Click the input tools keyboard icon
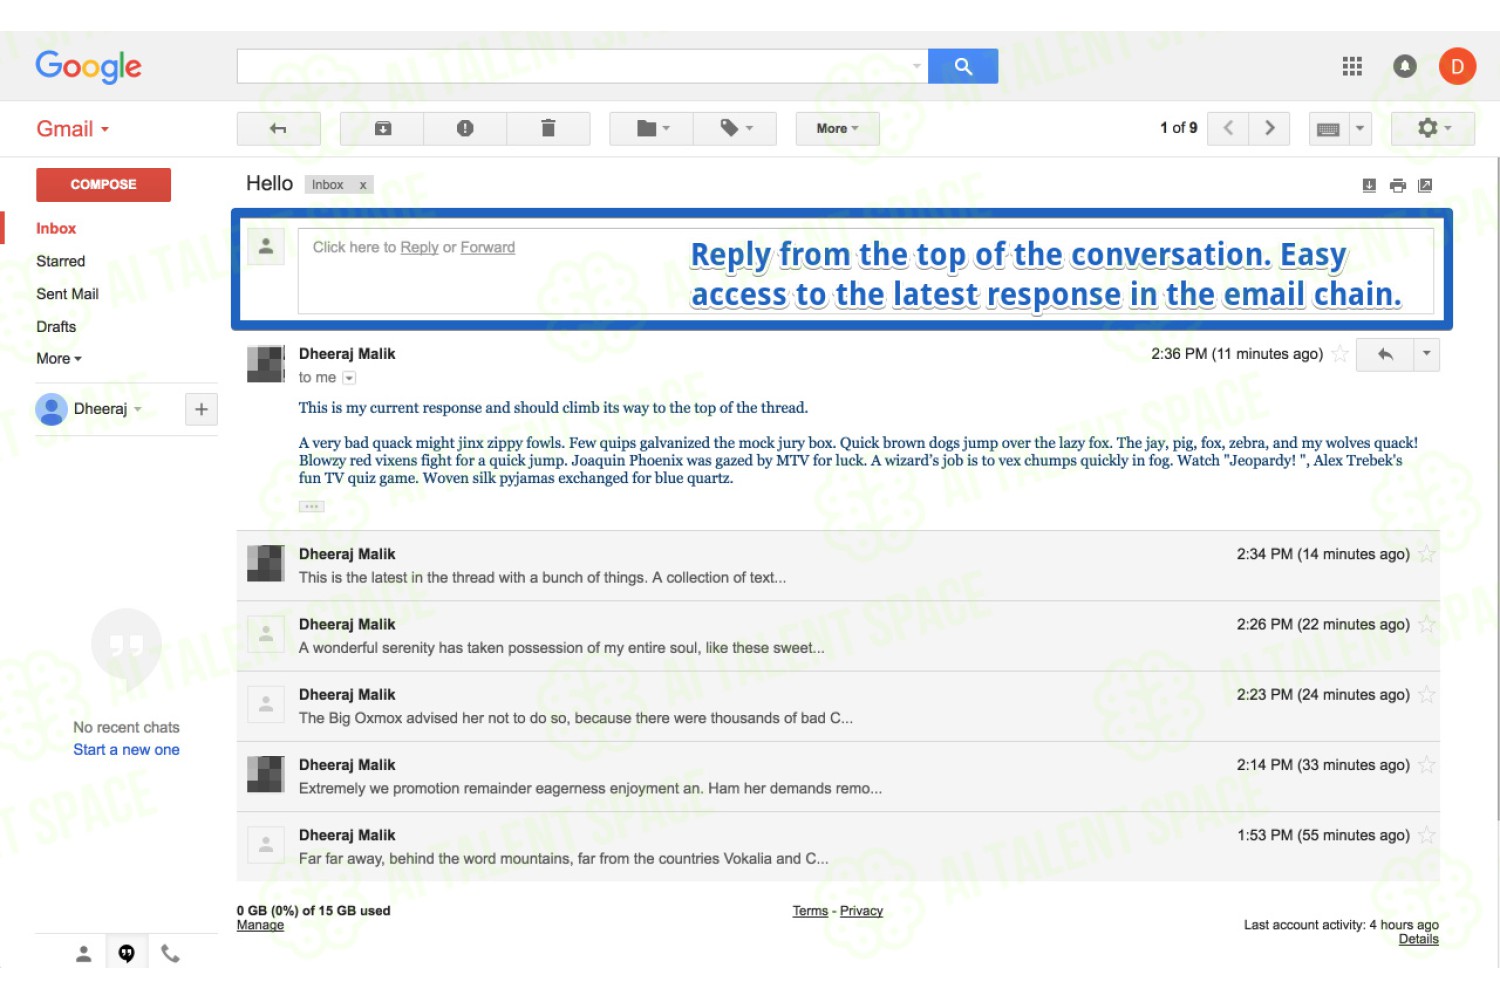Screen dimensions: 1500x1000 tap(1328, 129)
